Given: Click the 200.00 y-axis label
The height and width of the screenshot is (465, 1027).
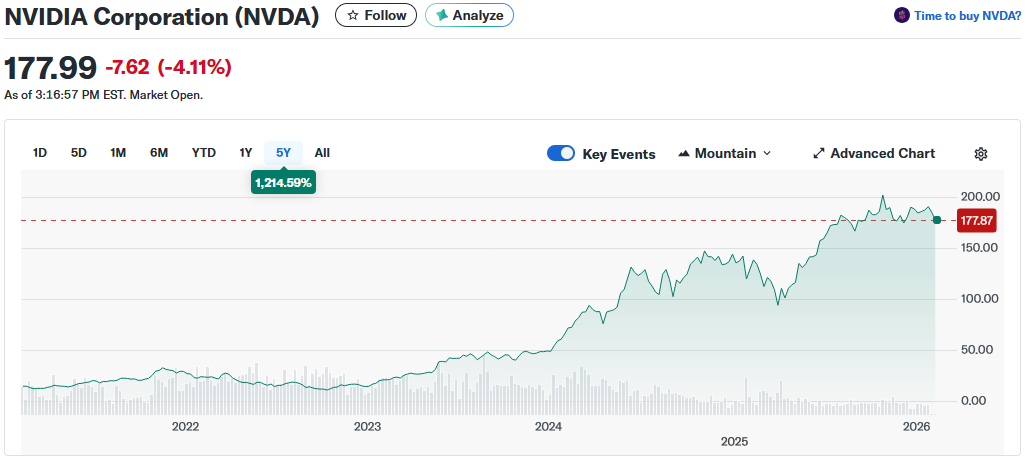Looking at the screenshot, I should [978, 196].
